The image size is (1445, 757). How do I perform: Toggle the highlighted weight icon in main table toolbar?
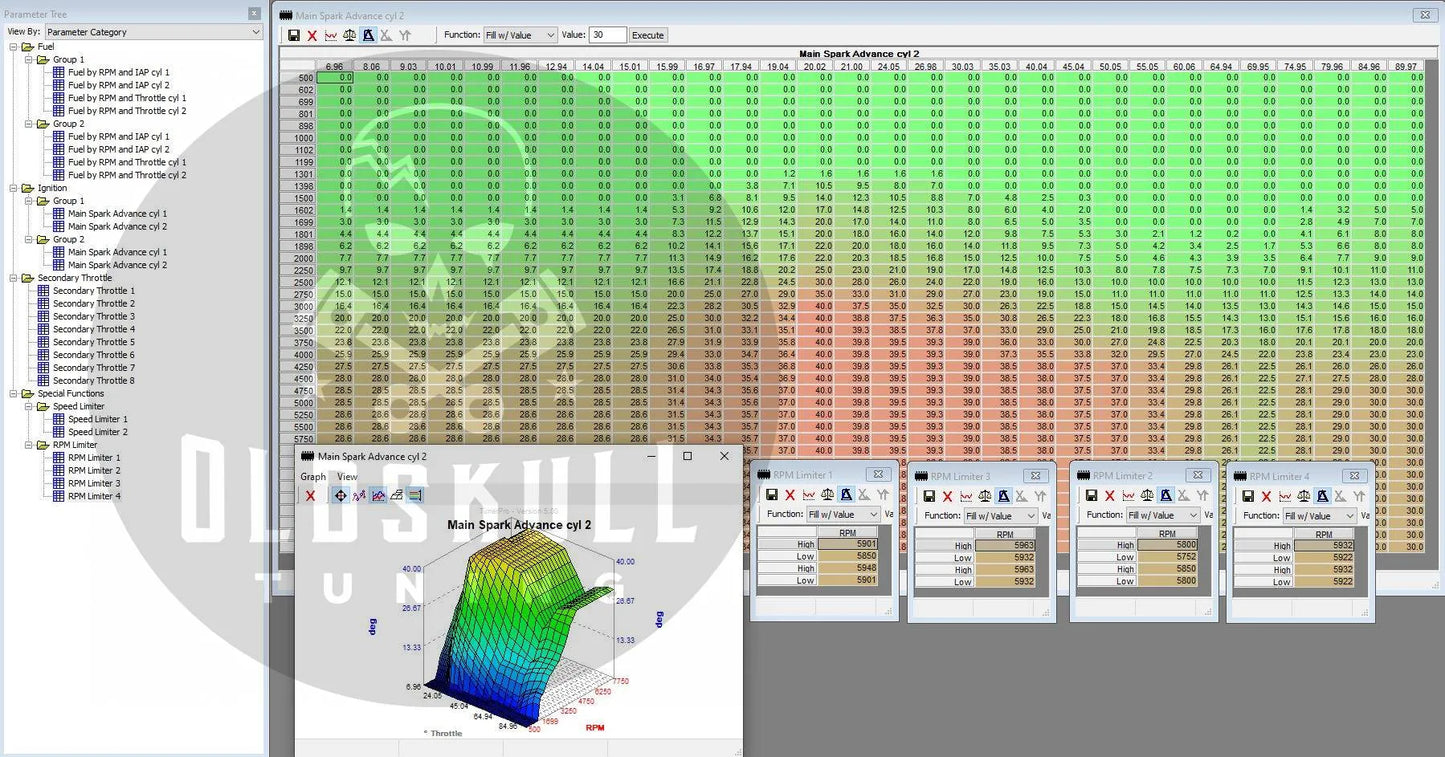point(368,35)
